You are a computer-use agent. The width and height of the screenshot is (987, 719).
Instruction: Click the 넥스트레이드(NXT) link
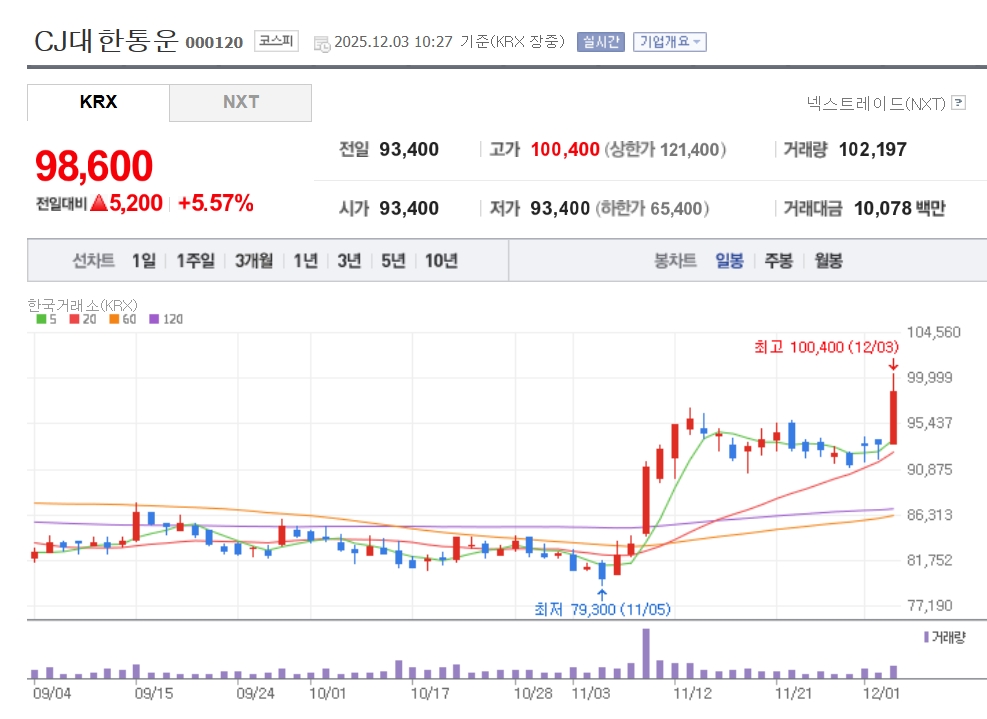tap(876, 103)
